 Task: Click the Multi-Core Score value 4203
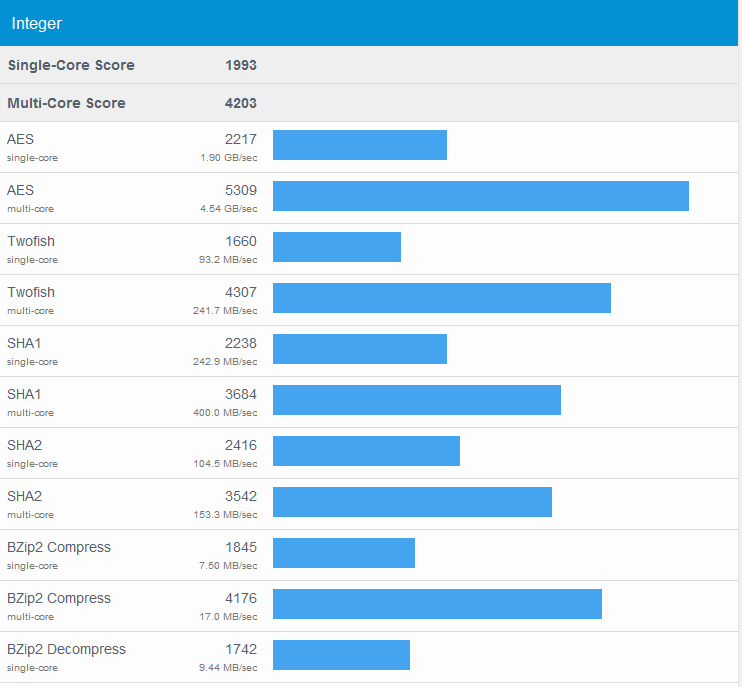point(240,103)
